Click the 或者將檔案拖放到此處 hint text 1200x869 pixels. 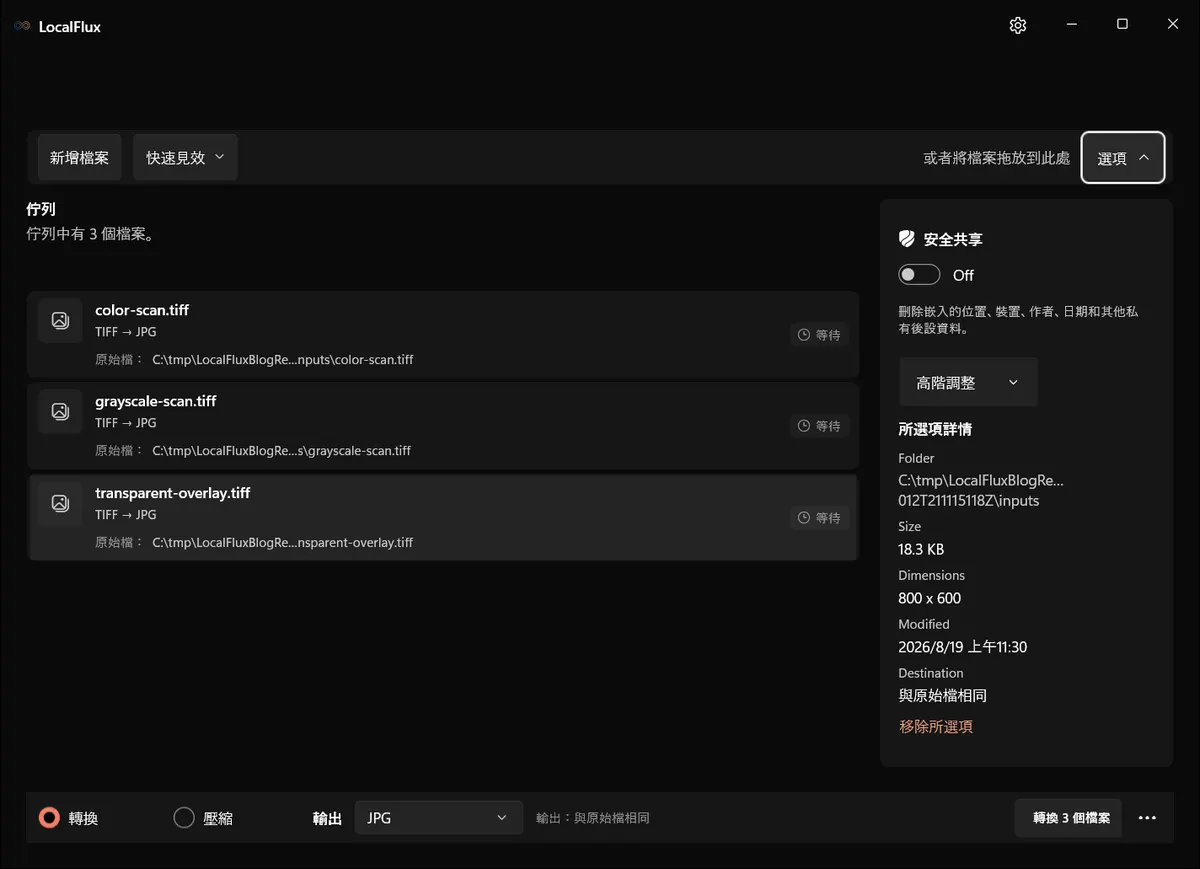pyautogui.click(x=996, y=158)
